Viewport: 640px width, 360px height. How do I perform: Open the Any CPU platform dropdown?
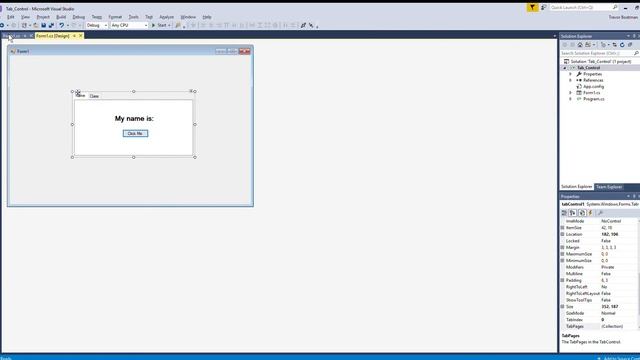(x=129, y=25)
